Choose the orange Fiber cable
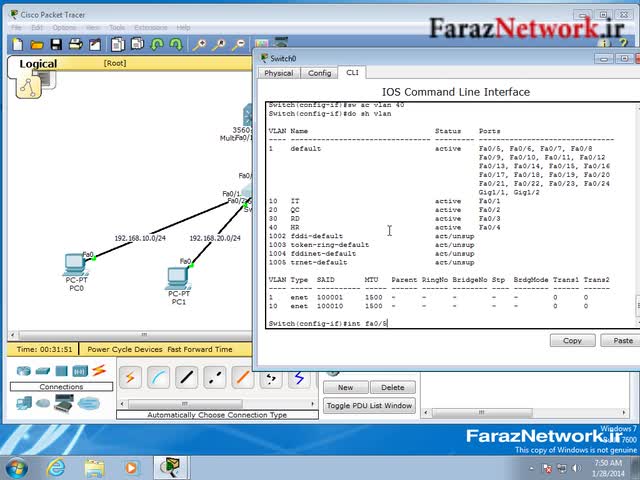 (243, 378)
